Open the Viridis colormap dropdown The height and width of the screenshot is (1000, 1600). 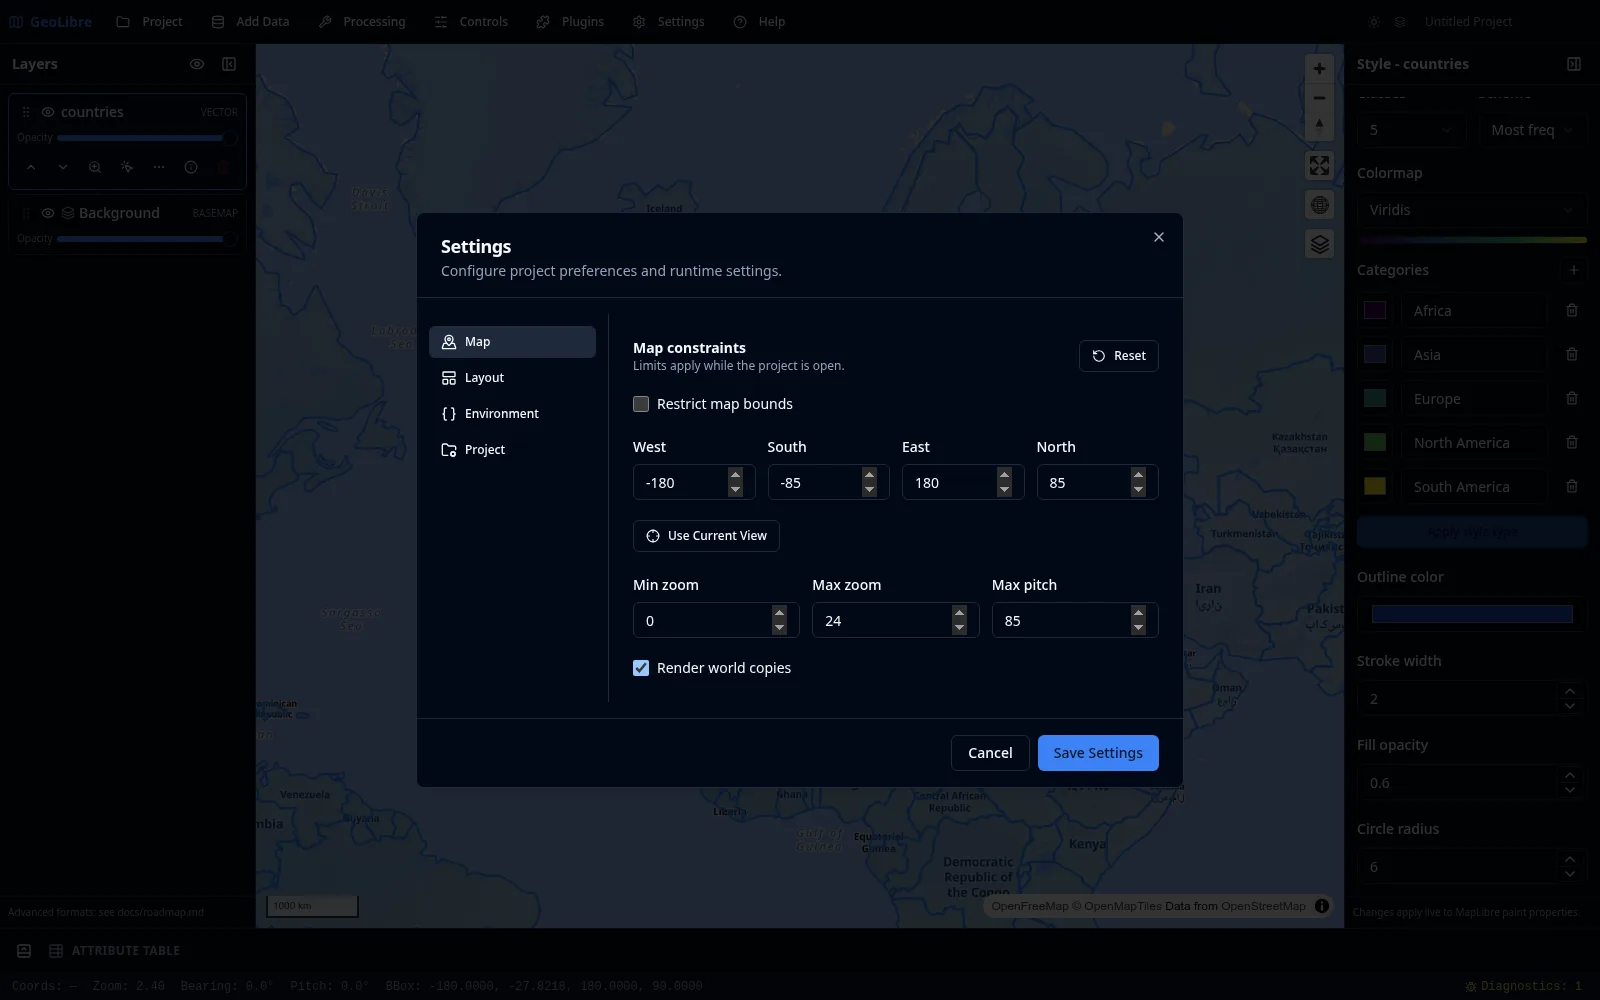1472,210
